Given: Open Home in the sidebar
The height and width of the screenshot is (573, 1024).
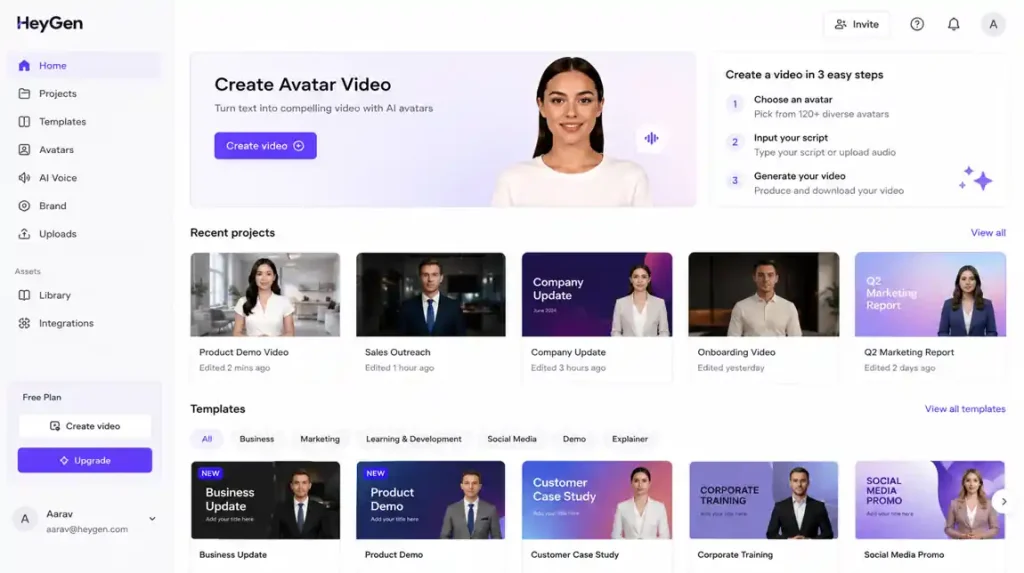Looking at the screenshot, I should pos(84,65).
